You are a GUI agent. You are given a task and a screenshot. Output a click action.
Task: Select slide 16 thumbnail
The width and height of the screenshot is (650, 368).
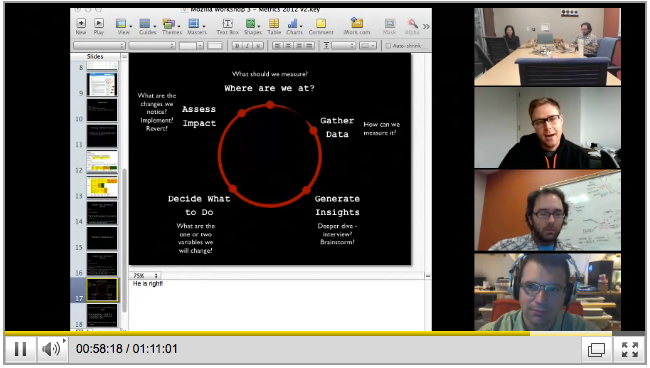click(x=102, y=264)
